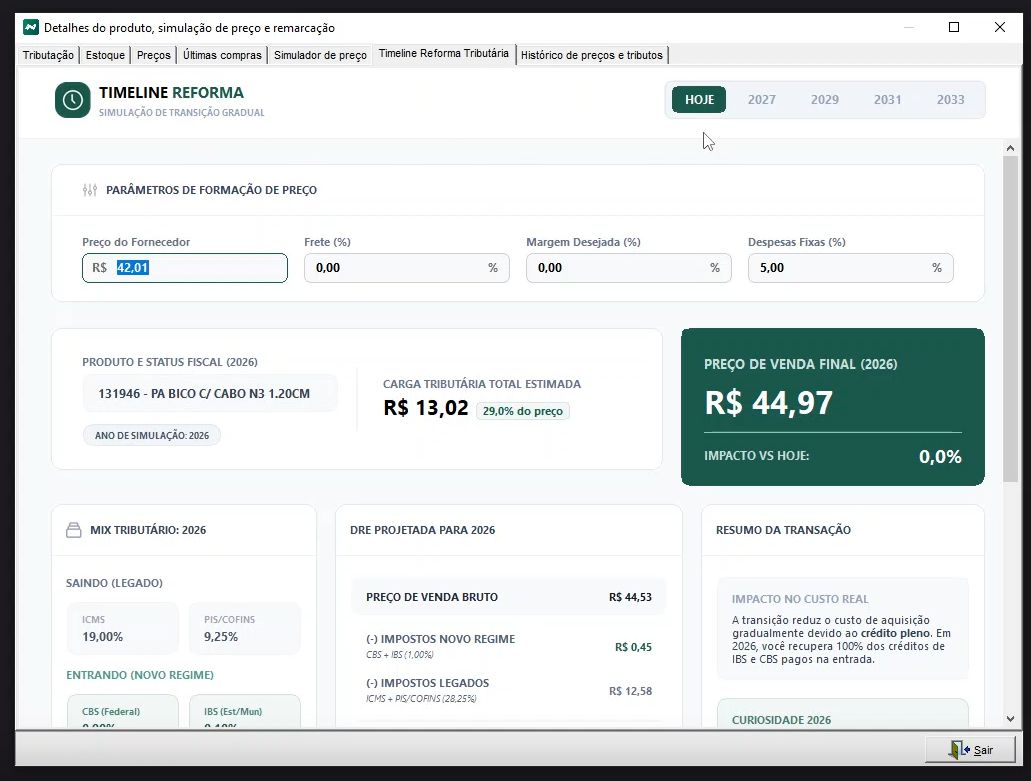Select year 2033 in timeline
This screenshot has width=1031, height=781.
(x=950, y=100)
